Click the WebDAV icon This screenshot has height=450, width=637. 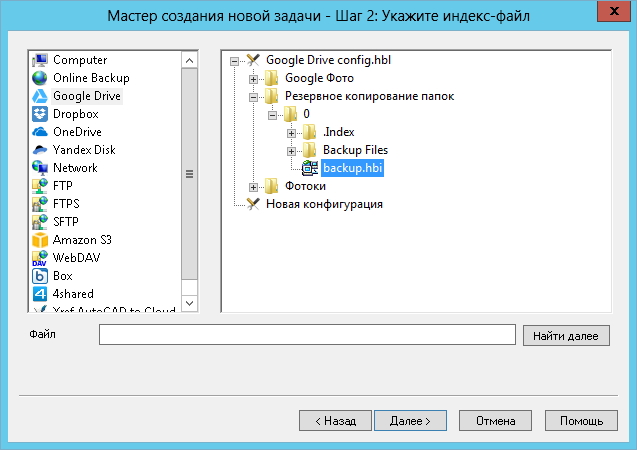pos(40,258)
